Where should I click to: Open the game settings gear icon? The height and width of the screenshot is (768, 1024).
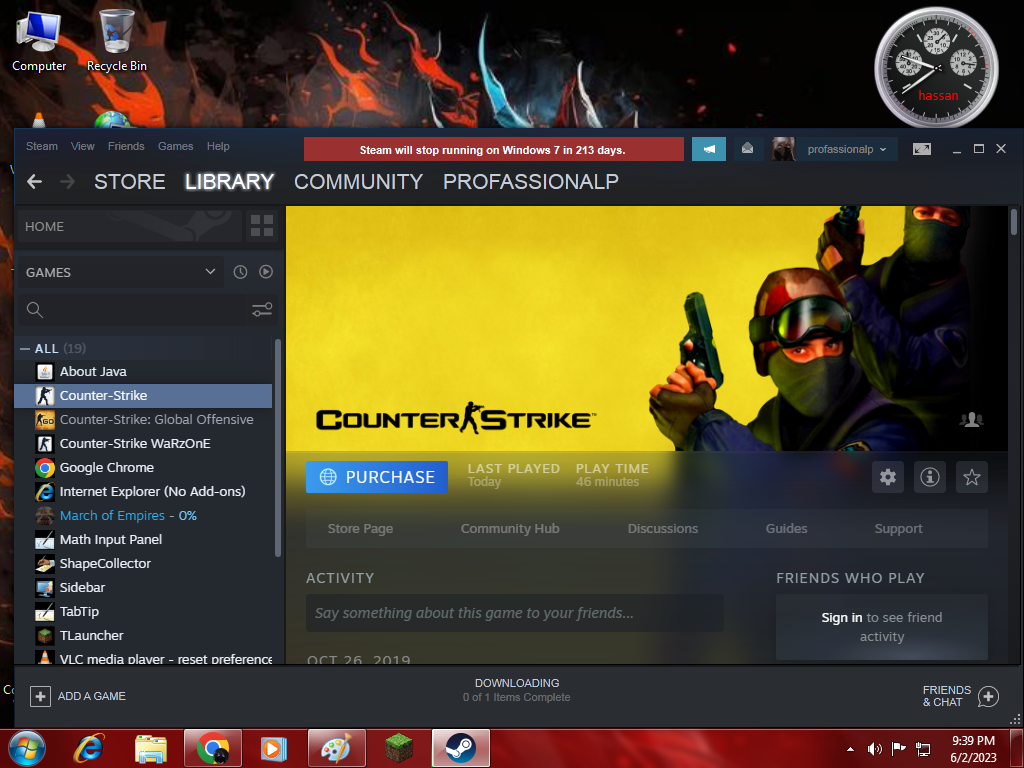point(888,477)
